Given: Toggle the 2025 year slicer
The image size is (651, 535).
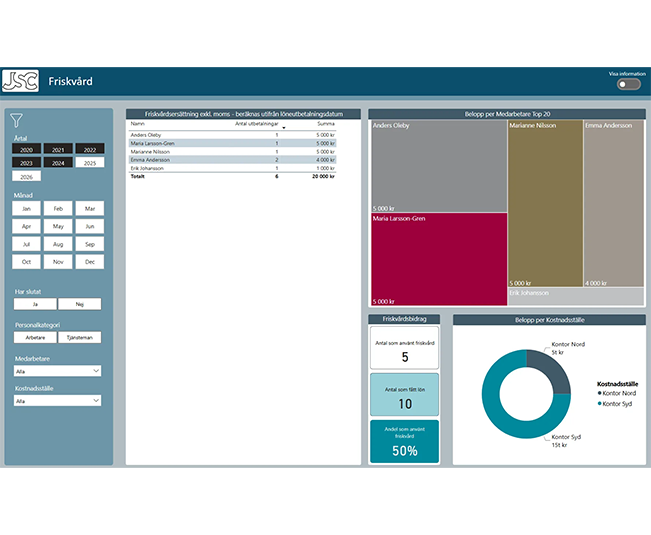Looking at the screenshot, I should tap(90, 163).
